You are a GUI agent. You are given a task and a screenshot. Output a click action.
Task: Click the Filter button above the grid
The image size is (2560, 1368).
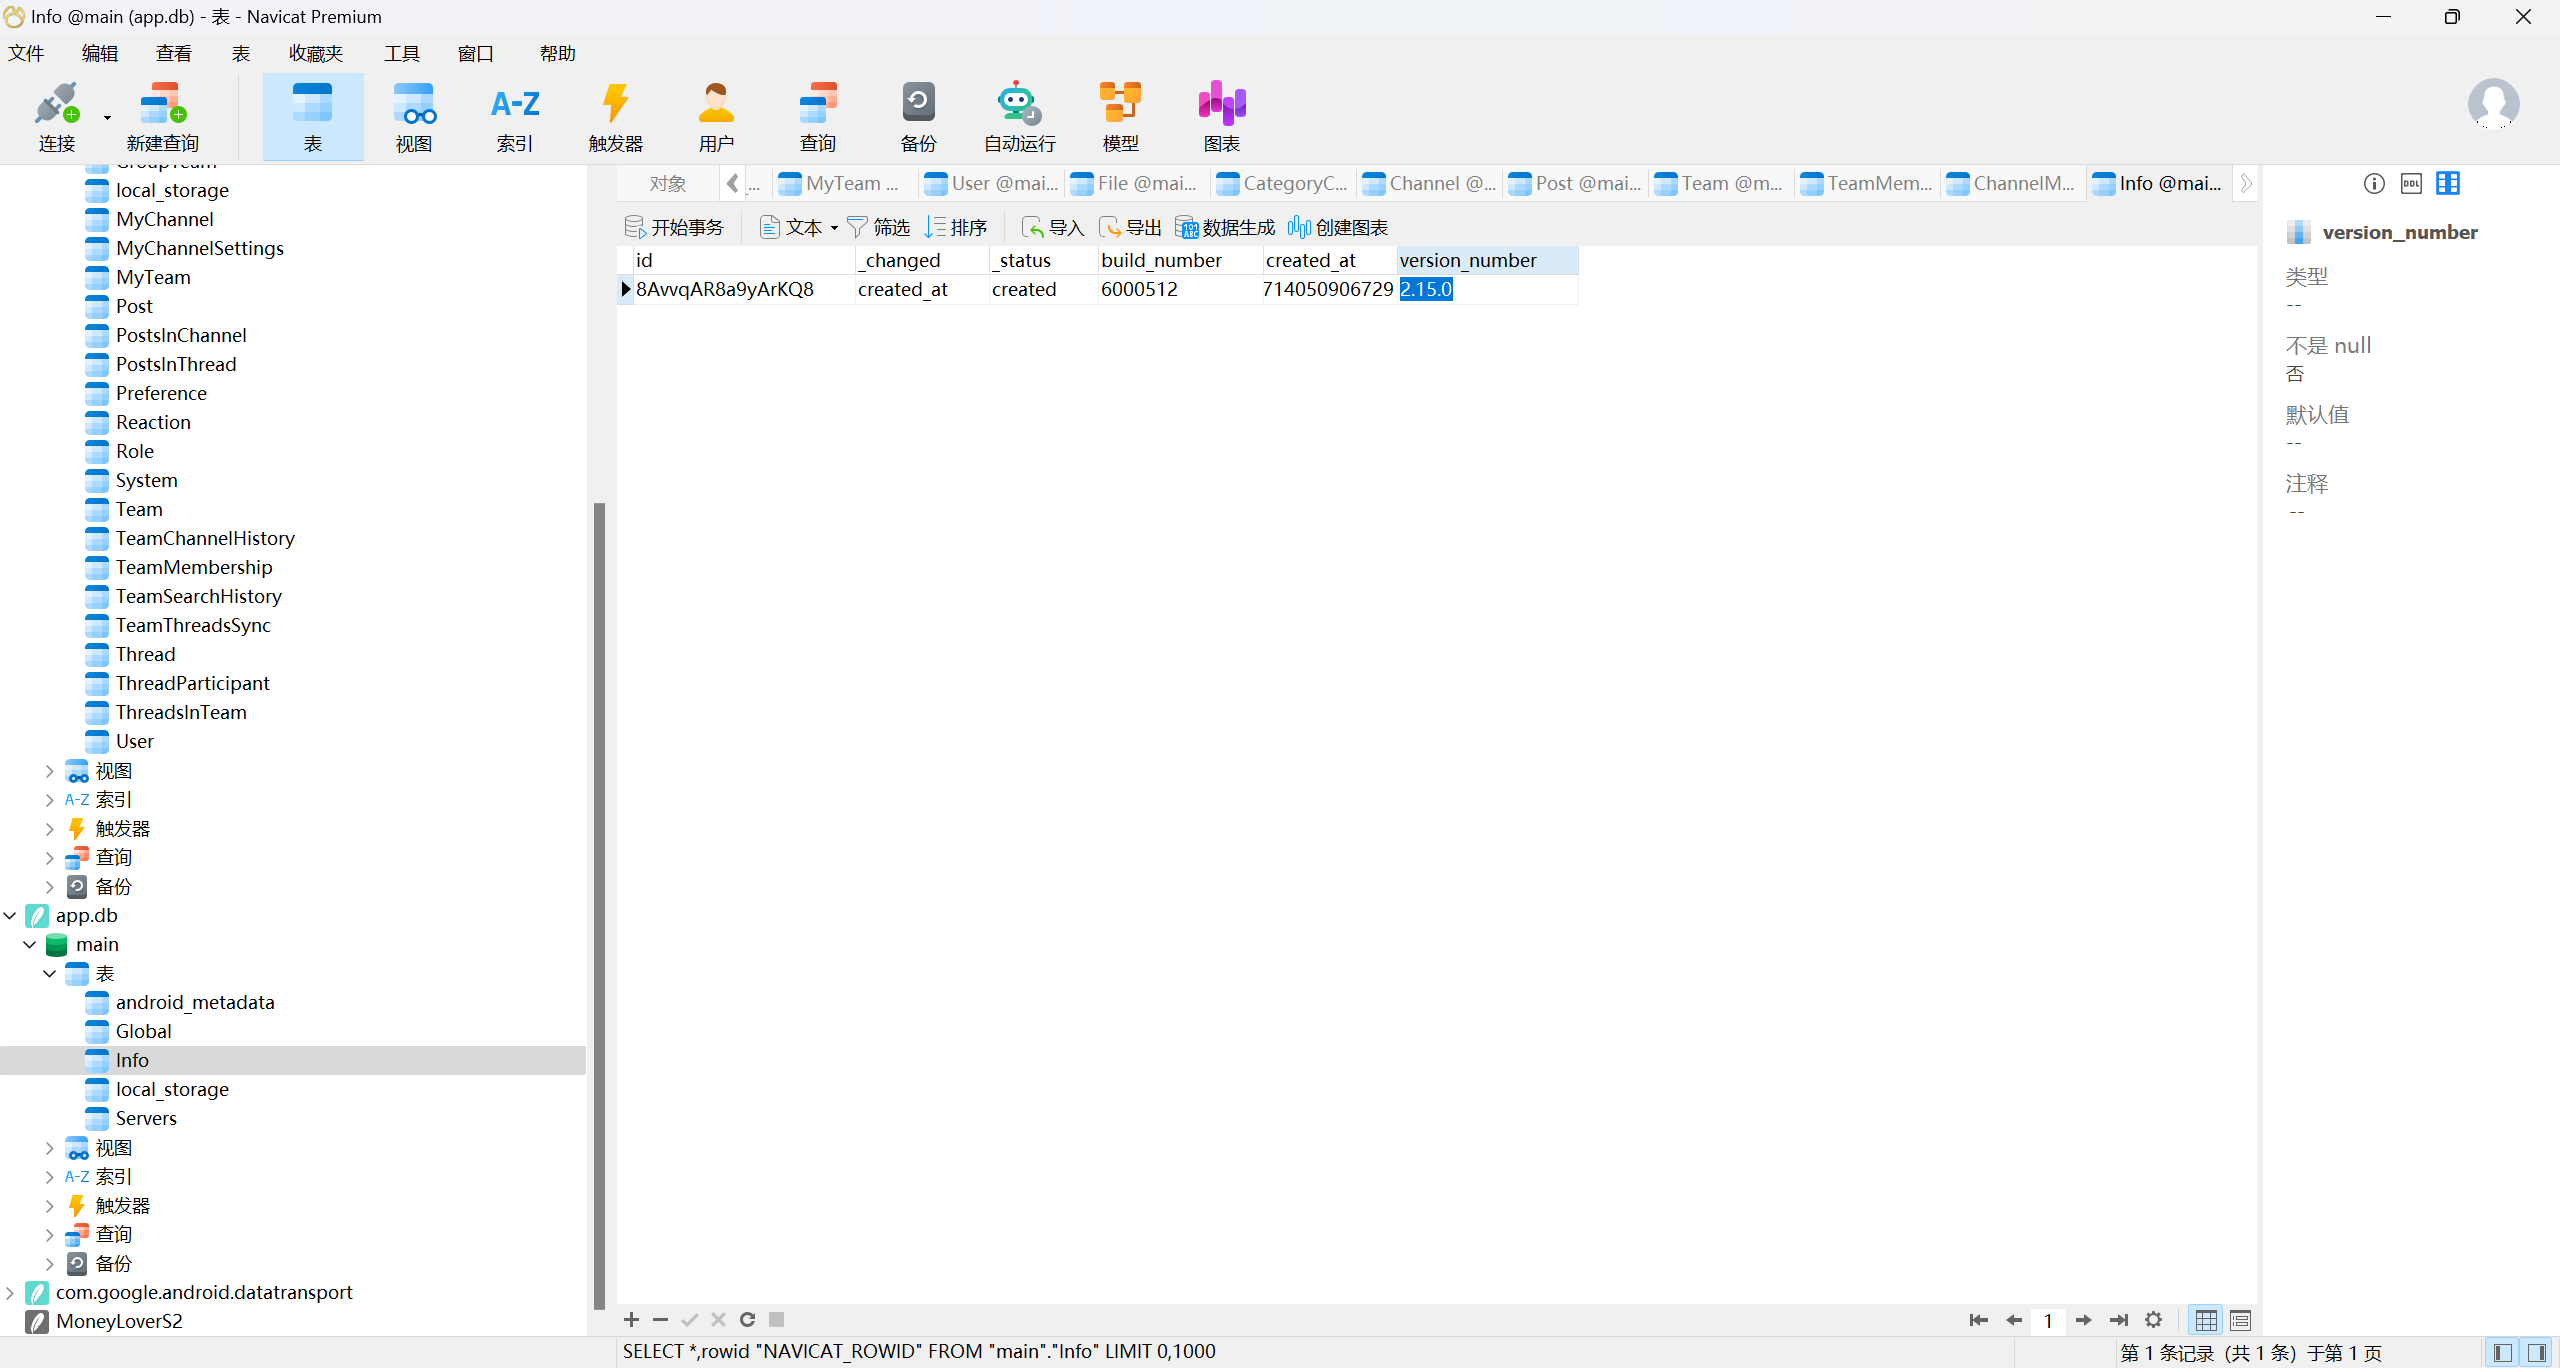tap(879, 228)
